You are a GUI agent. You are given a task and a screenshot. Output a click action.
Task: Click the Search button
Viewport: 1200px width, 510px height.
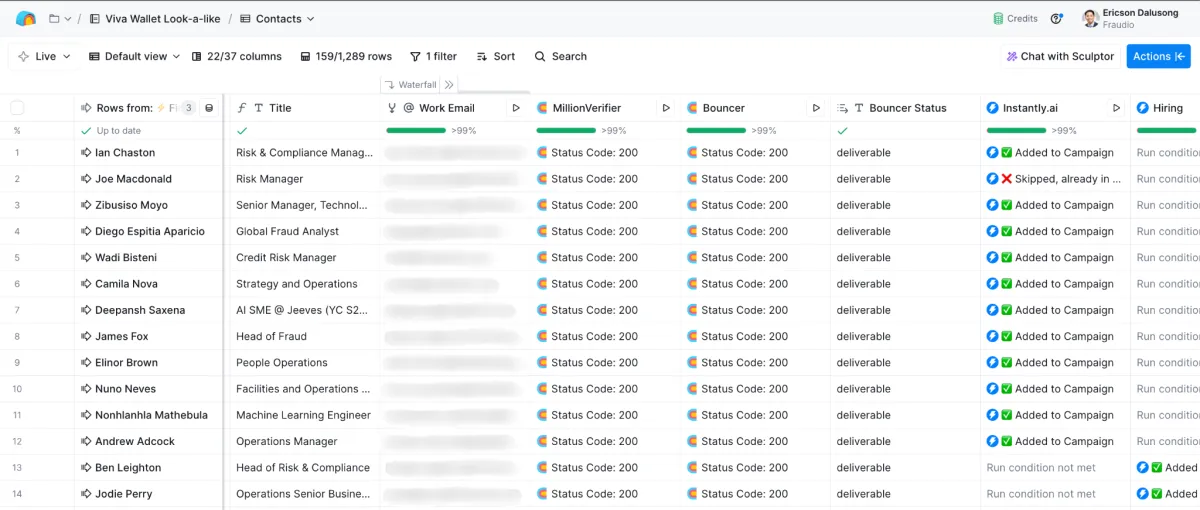coord(560,57)
